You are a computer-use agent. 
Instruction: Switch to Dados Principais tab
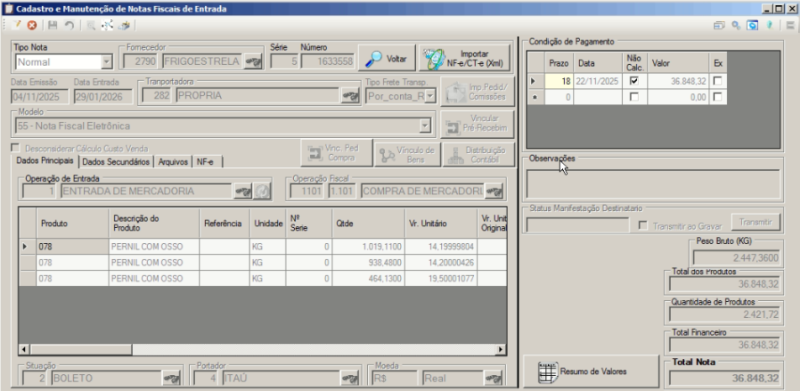tap(45, 161)
